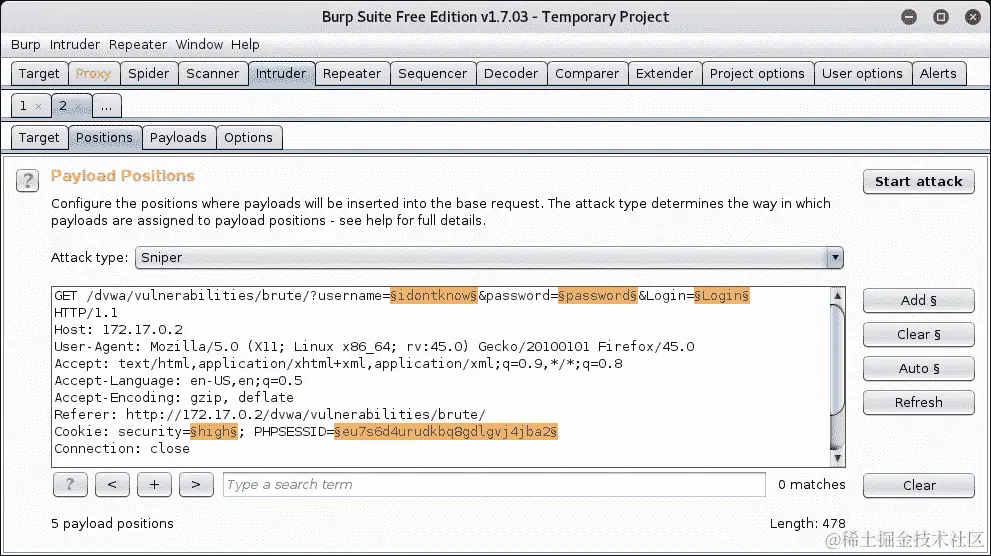Switch to the Decoder tab
Screen dimensions: 991x556
coord(511,73)
